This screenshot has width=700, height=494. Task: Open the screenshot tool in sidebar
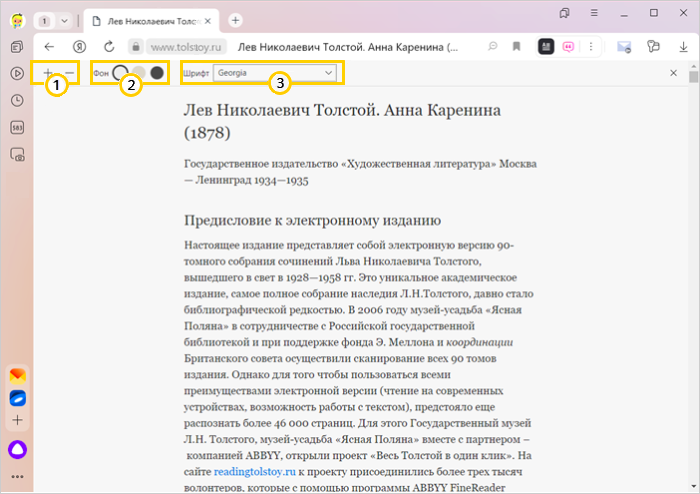[x=18, y=154]
